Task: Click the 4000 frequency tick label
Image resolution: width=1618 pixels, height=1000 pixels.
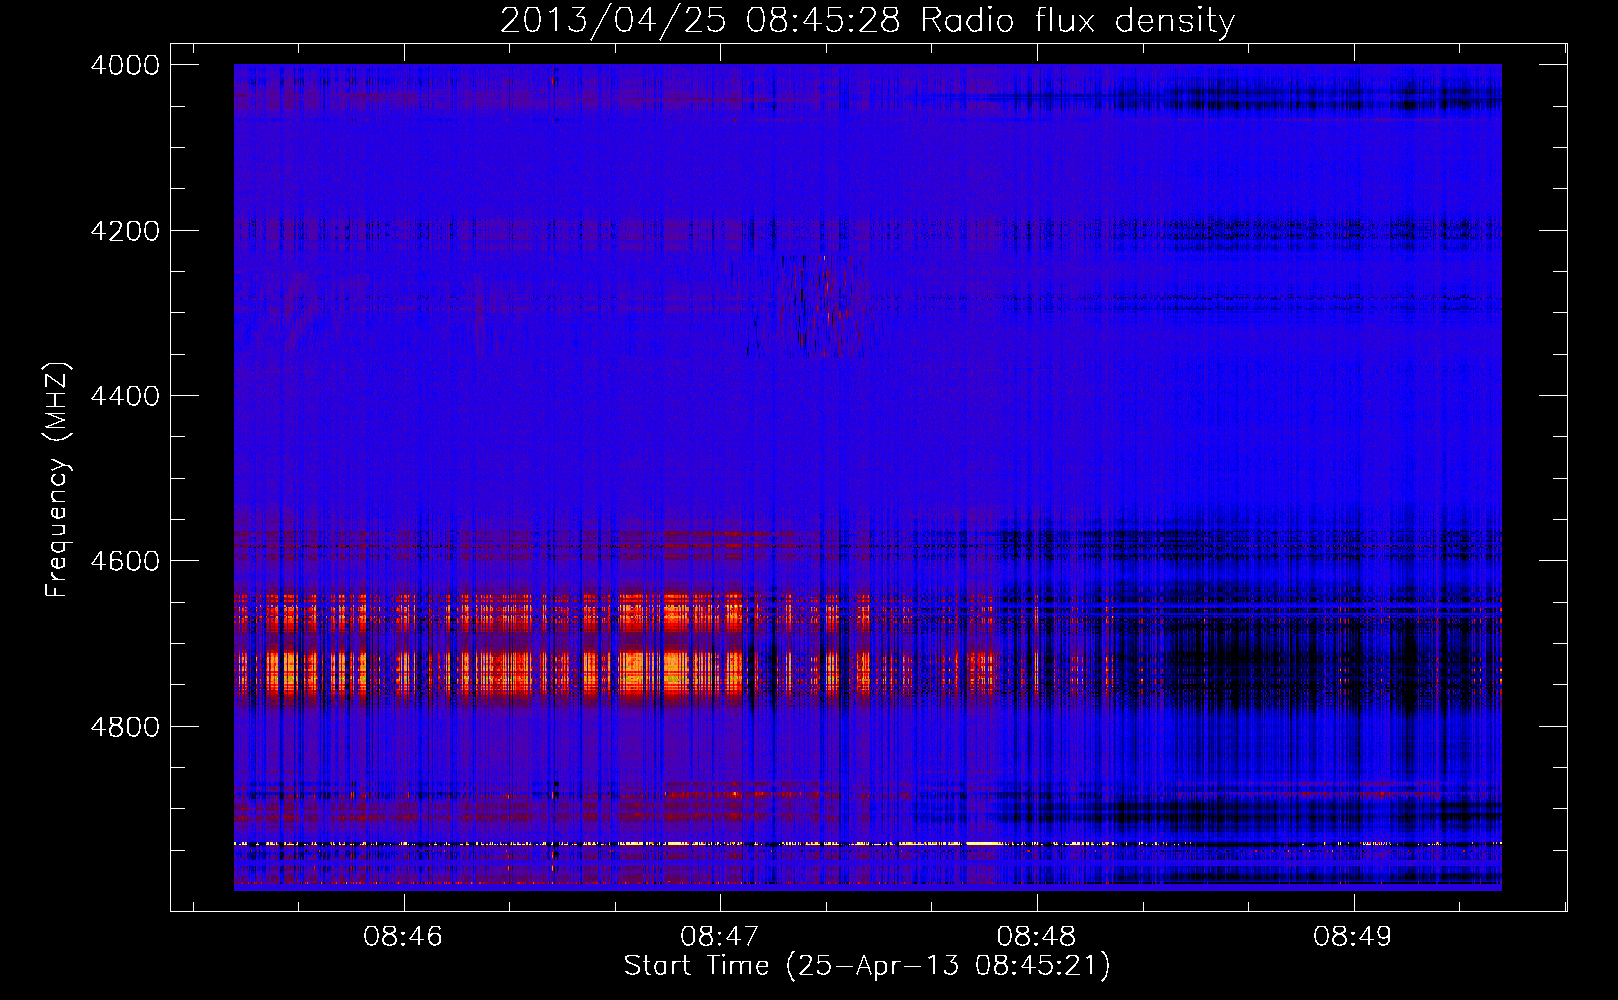Action: click(125, 65)
